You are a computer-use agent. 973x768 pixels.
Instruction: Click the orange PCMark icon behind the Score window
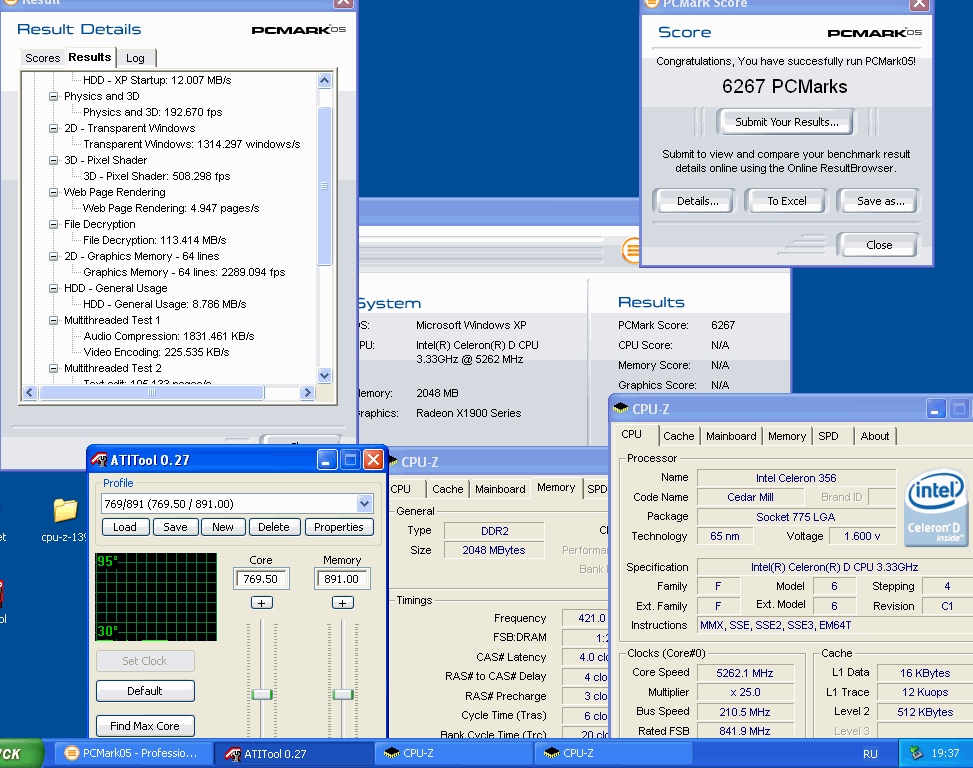630,250
